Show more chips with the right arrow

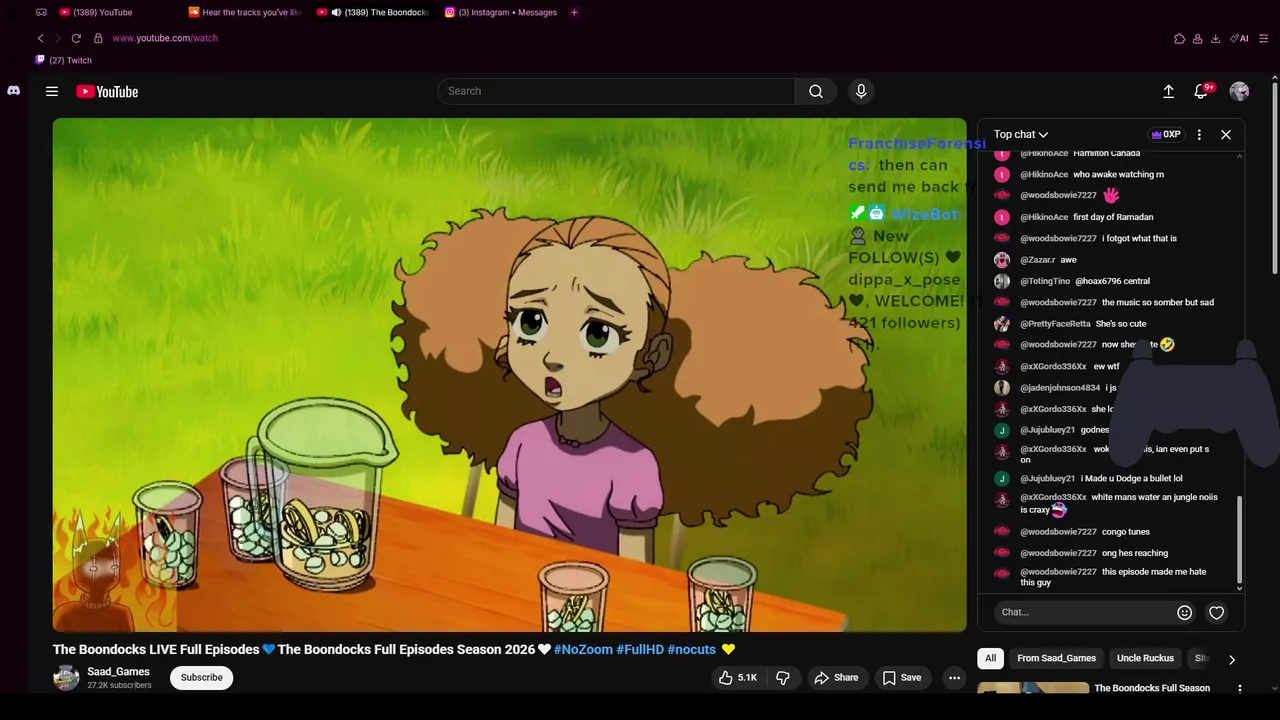[x=1231, y=659]
